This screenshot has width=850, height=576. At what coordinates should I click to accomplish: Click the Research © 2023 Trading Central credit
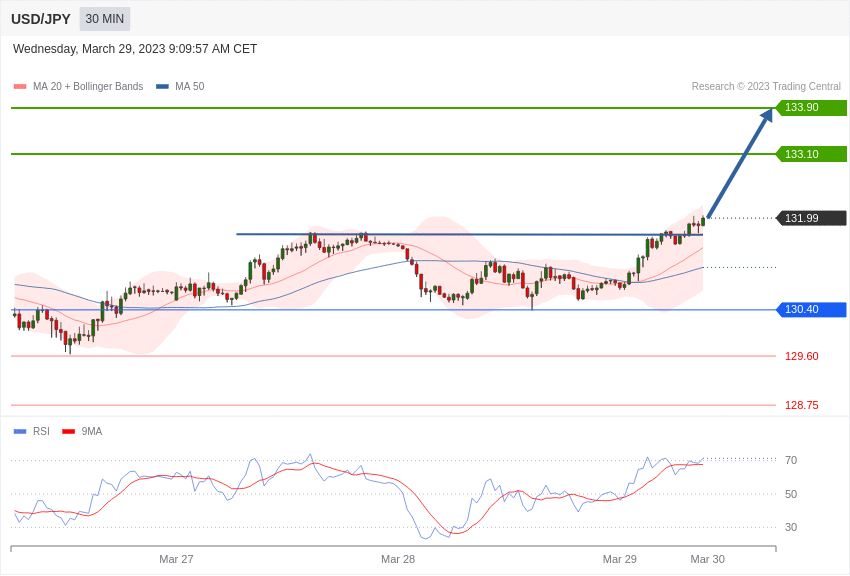point(766,86)
